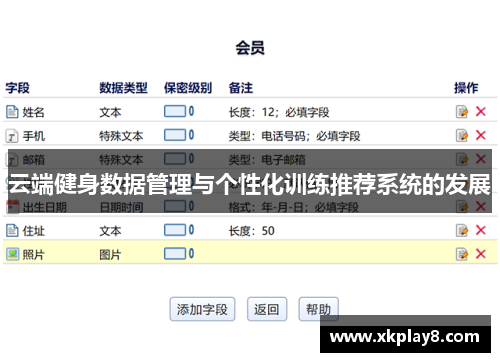The height and width of the screenshot is (362, 500).
Task: Edit the 出生日期 field
Action: click(x=462, y=207)
